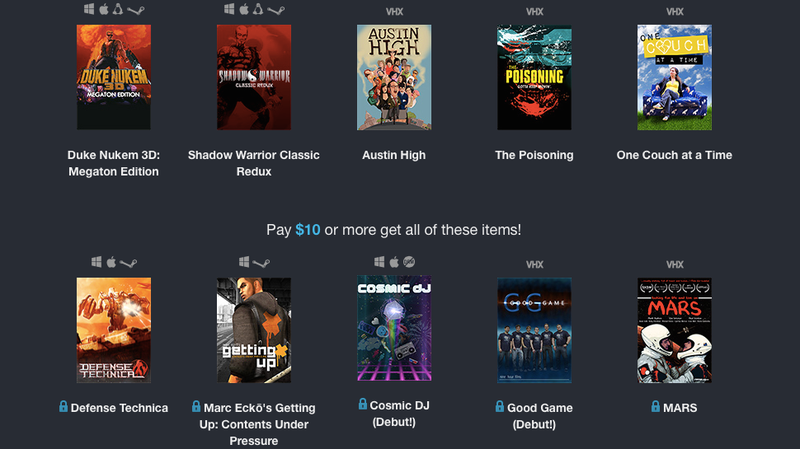The image size is (800, 449).
Task: Click the lock icon beside Defense Technica
Action: click(x=63, y=407)
